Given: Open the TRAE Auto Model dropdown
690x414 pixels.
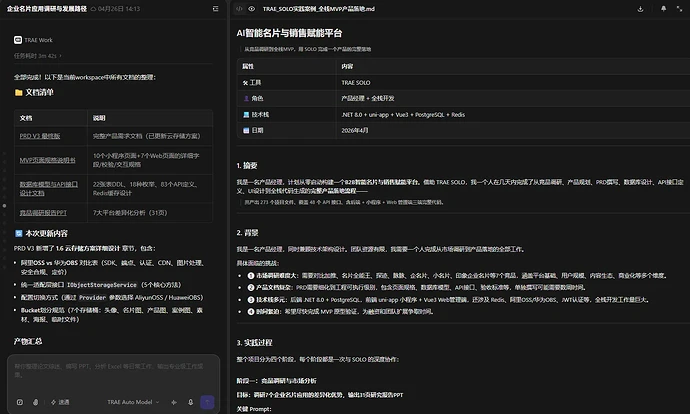Looking at the screenshot, I should (x=133, y=402).
